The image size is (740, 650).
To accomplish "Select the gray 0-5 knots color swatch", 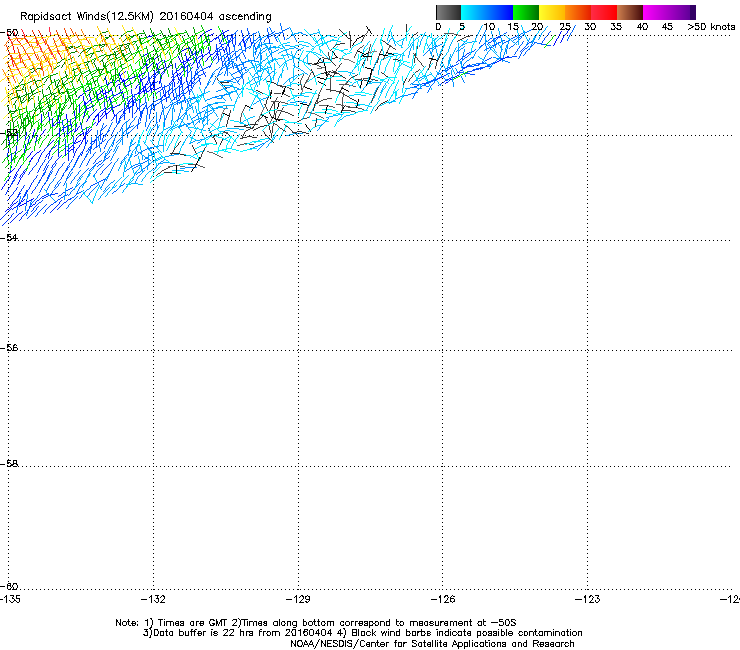I will (448, 12).
